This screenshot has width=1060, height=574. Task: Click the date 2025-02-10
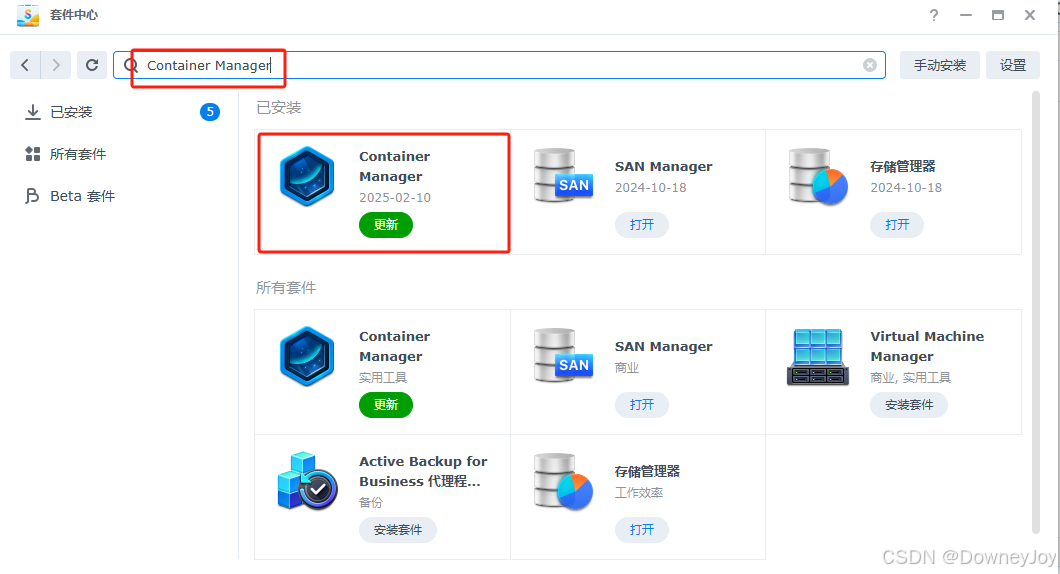coord(395,197)
